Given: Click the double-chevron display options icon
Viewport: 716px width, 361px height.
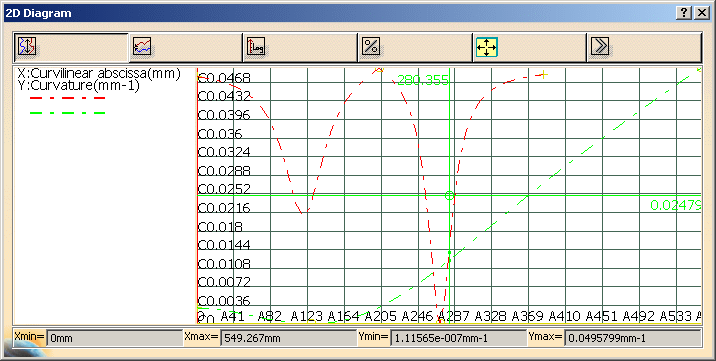Looking at the screenshot, I should click(600, 47).
